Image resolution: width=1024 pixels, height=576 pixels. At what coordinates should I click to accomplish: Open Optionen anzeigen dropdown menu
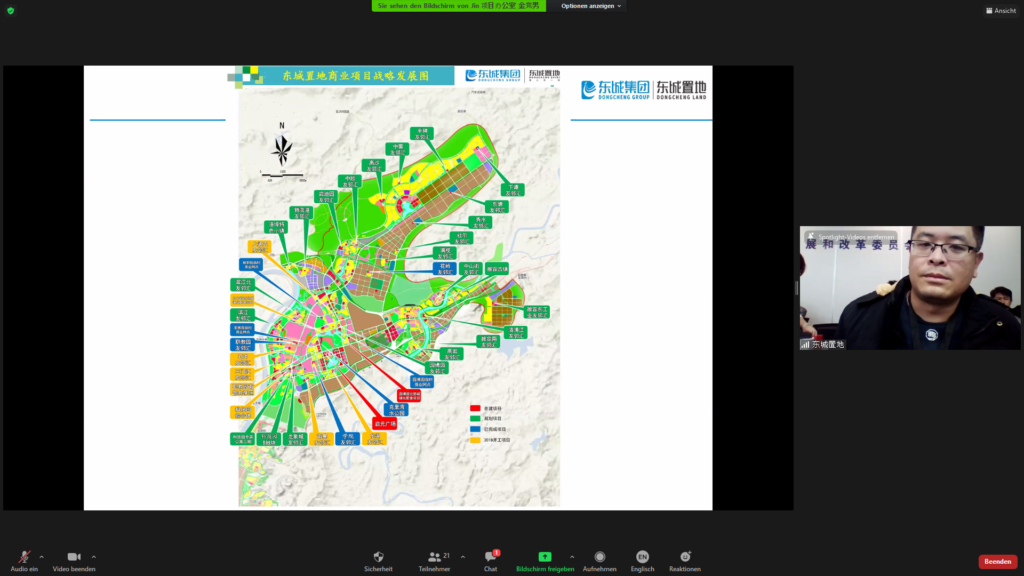click(x=590, y=6)
